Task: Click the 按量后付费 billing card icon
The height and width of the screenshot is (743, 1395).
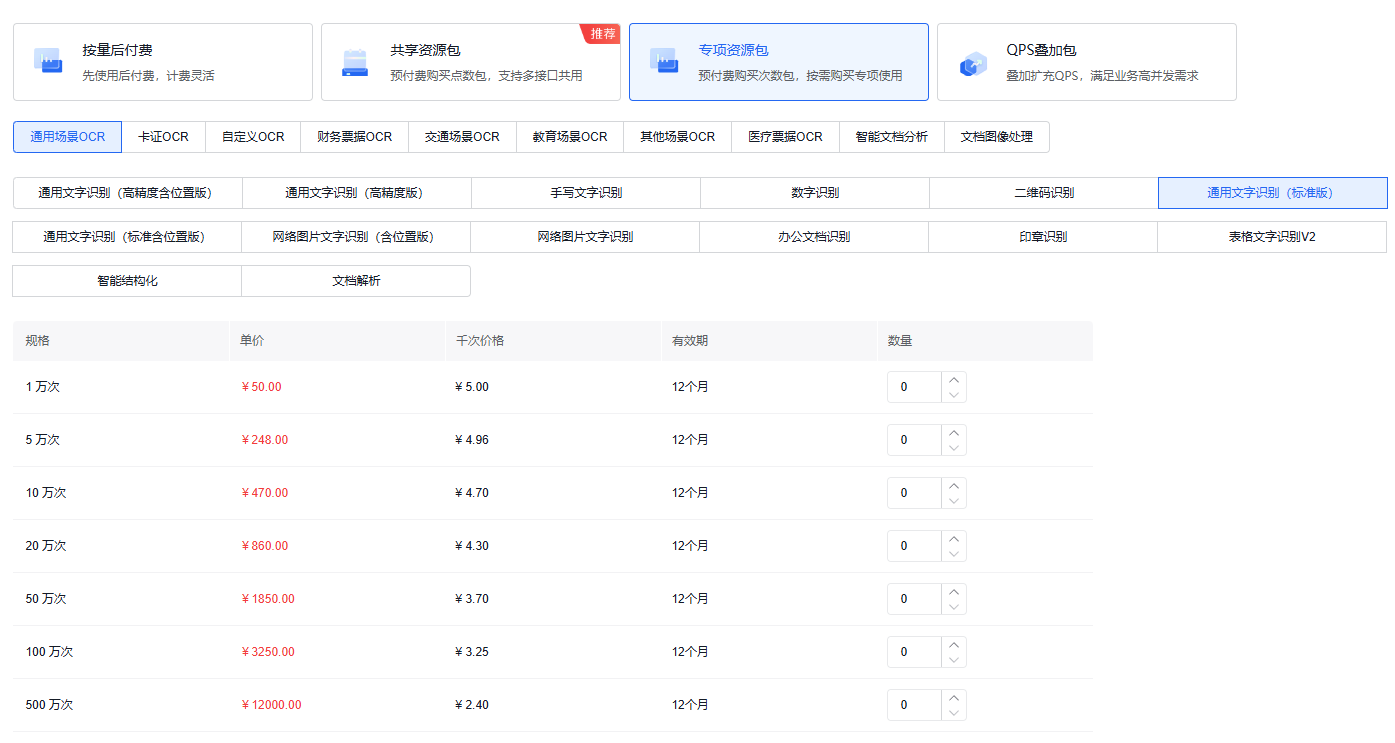Action: (48, 60)
